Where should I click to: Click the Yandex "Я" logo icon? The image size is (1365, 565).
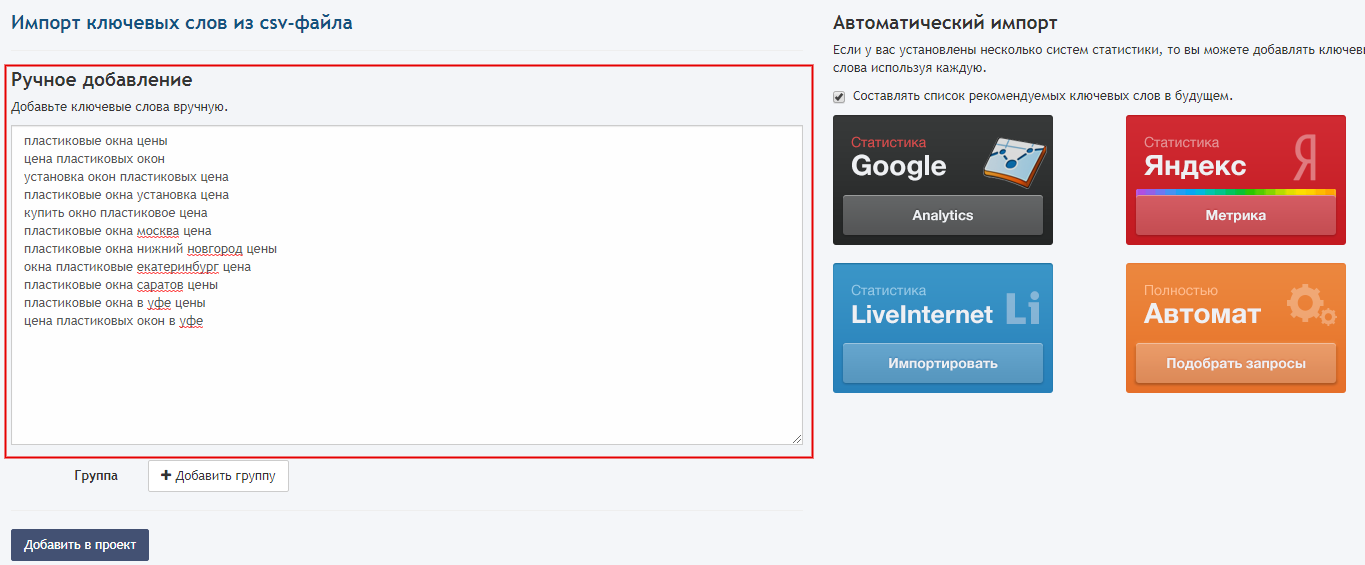(1303, 158)
